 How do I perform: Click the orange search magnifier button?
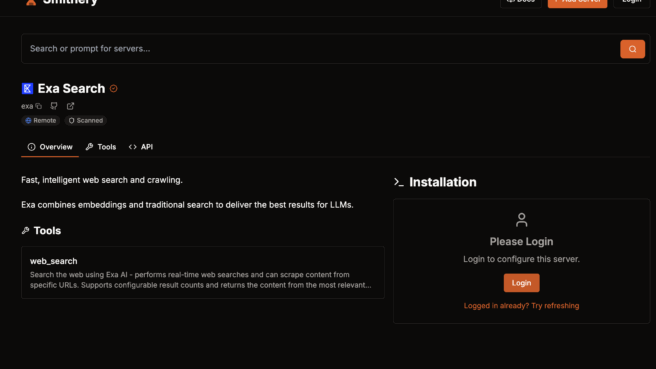click(632, 49)
